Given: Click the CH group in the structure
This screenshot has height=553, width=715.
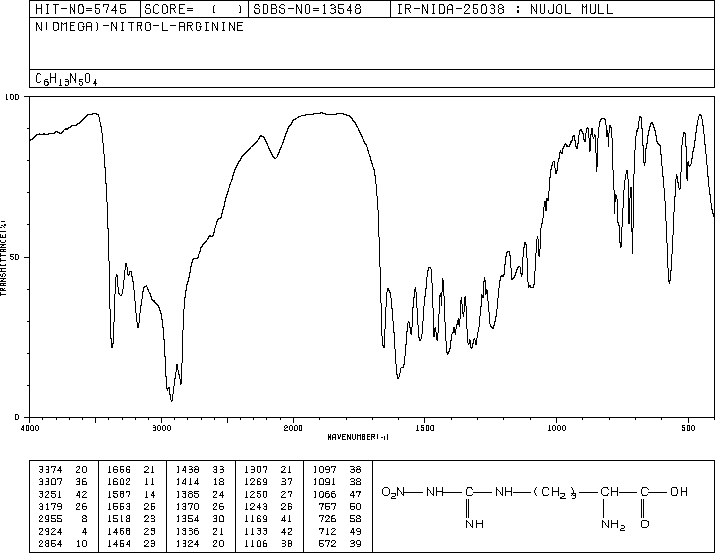Looking at the screenshot, I should [x=609, y=492].
